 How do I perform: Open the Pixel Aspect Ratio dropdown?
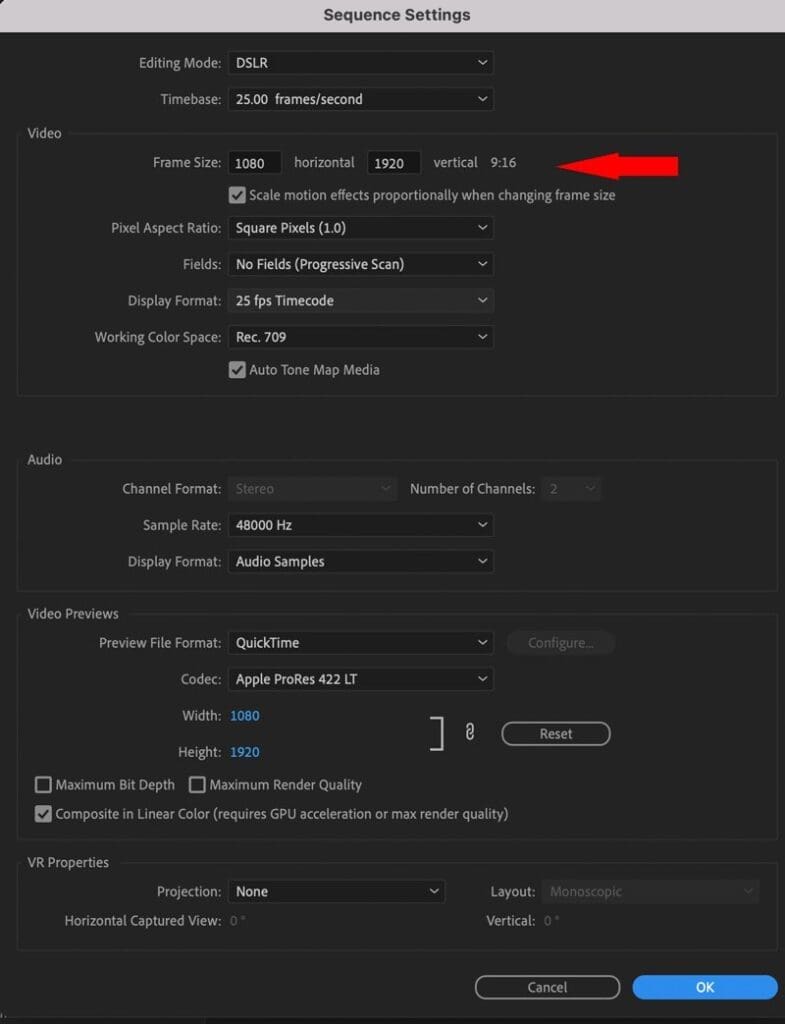360,228
